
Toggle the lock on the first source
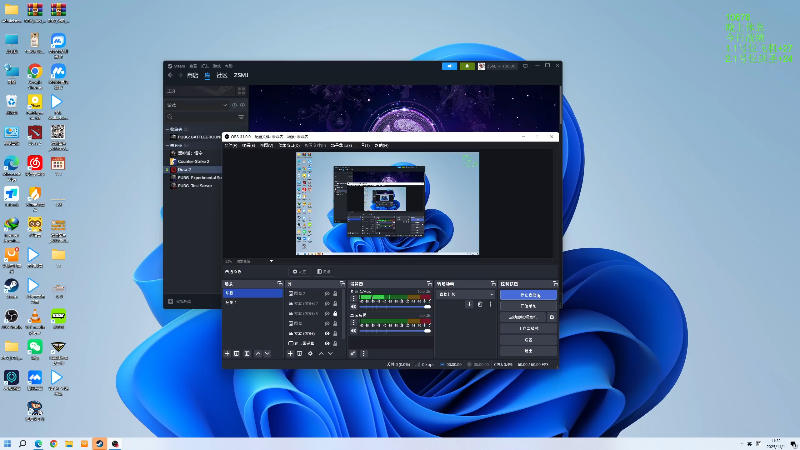click(335, 294)
